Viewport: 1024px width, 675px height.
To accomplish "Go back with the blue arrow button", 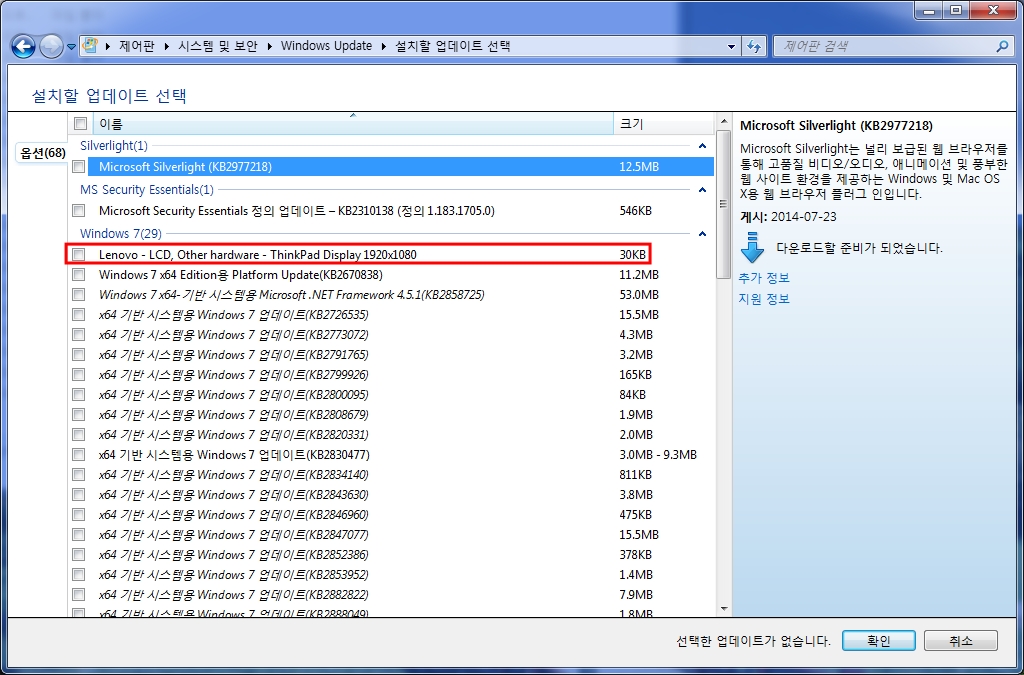I will coord(24,46).
